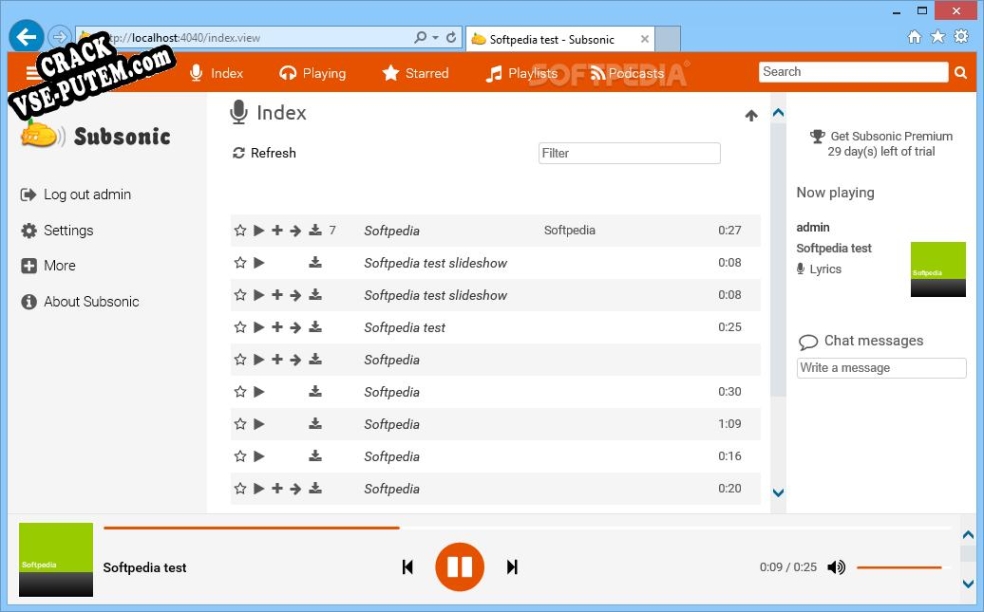The height and width of the screenshot is (612, 984).
Task: Click the search magnifier button
Action: click(x=961, y=72)
